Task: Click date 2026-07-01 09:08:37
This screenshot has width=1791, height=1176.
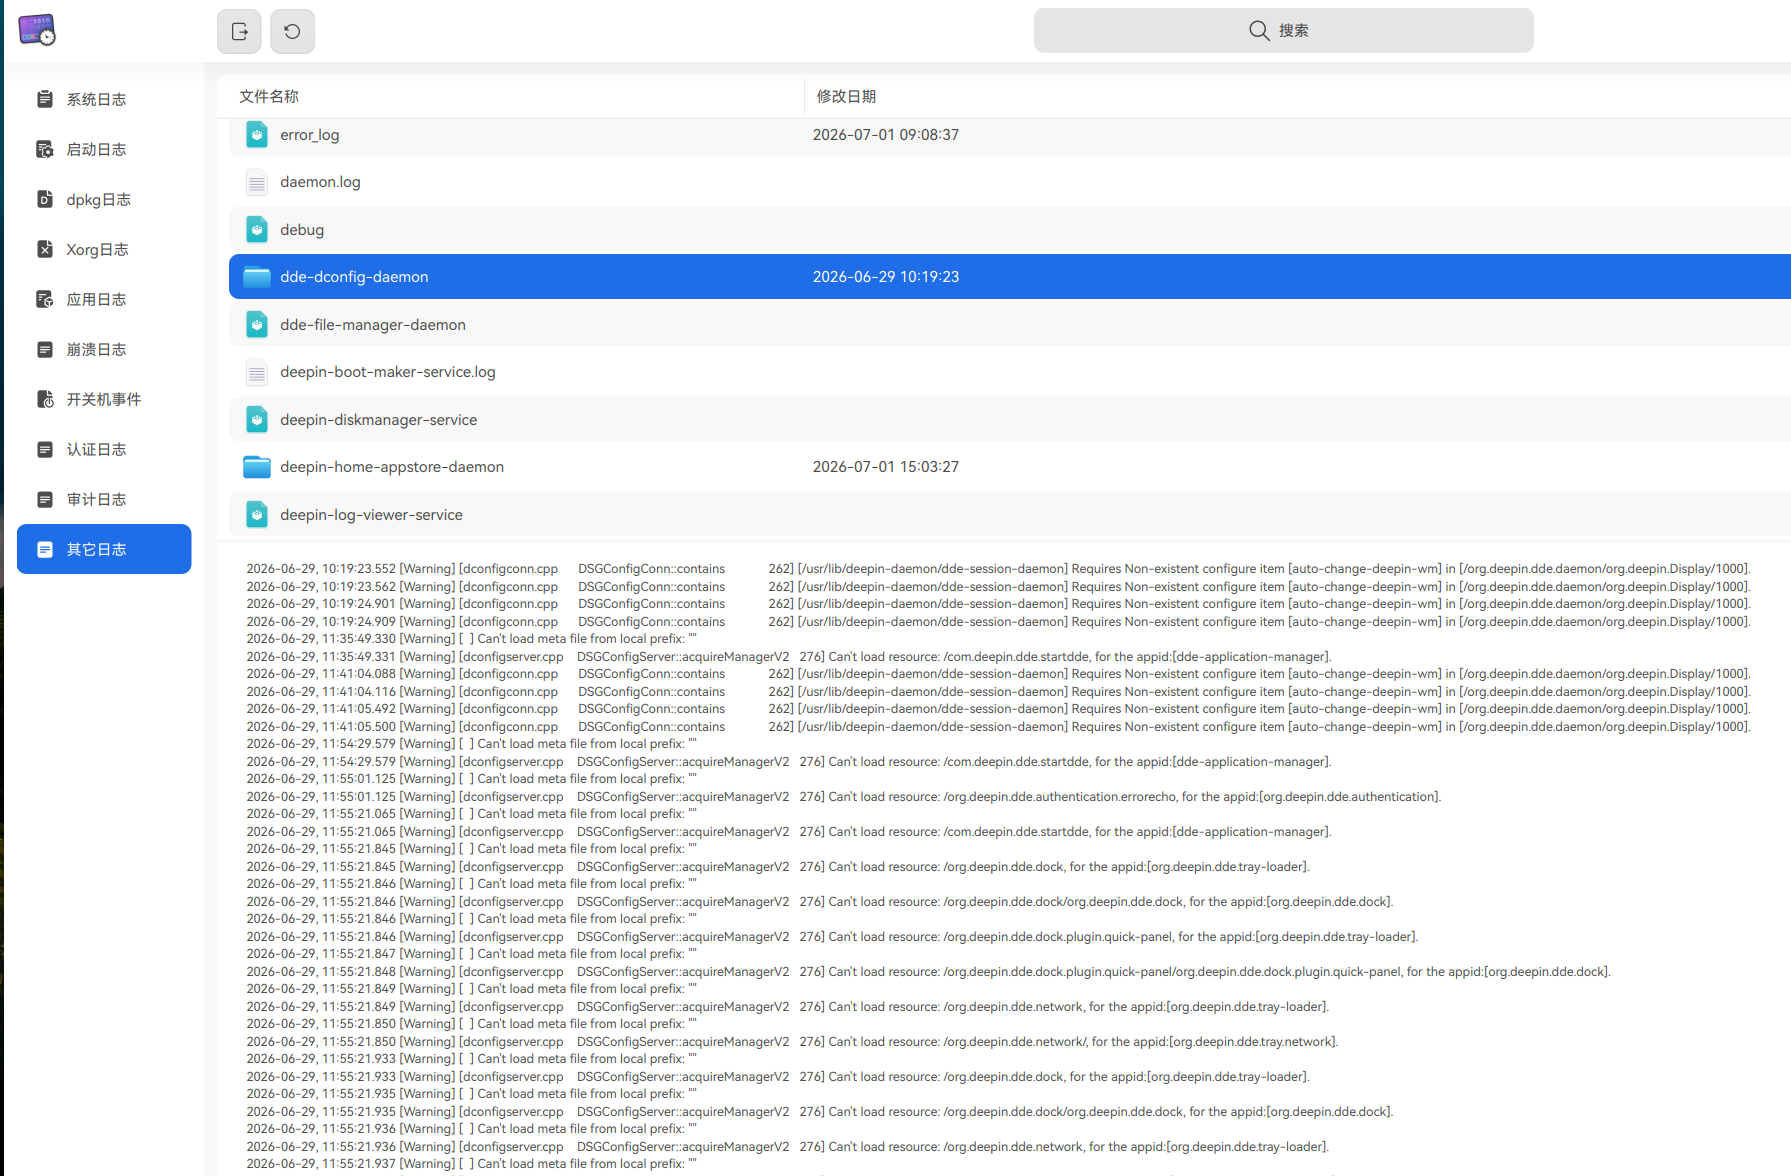Action: click(885, 135)
